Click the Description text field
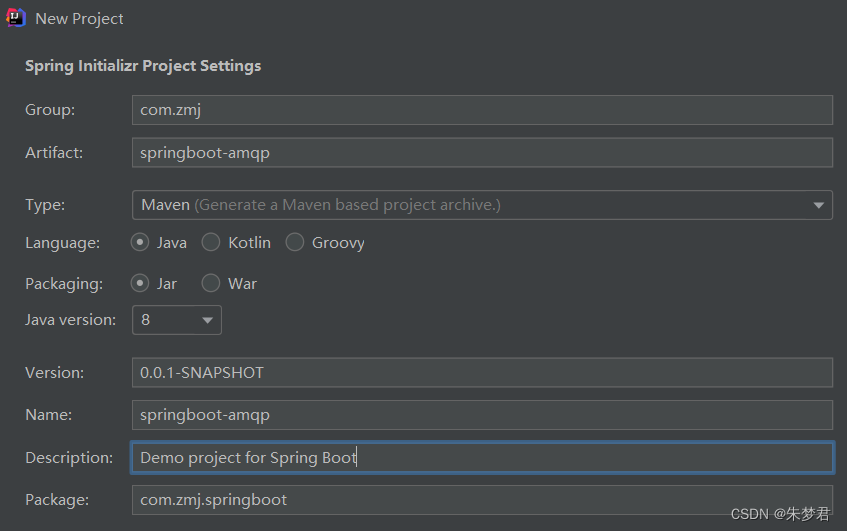The width and height of the screenshot is (847, 531). pyautogui.click(x=482, y=457)
